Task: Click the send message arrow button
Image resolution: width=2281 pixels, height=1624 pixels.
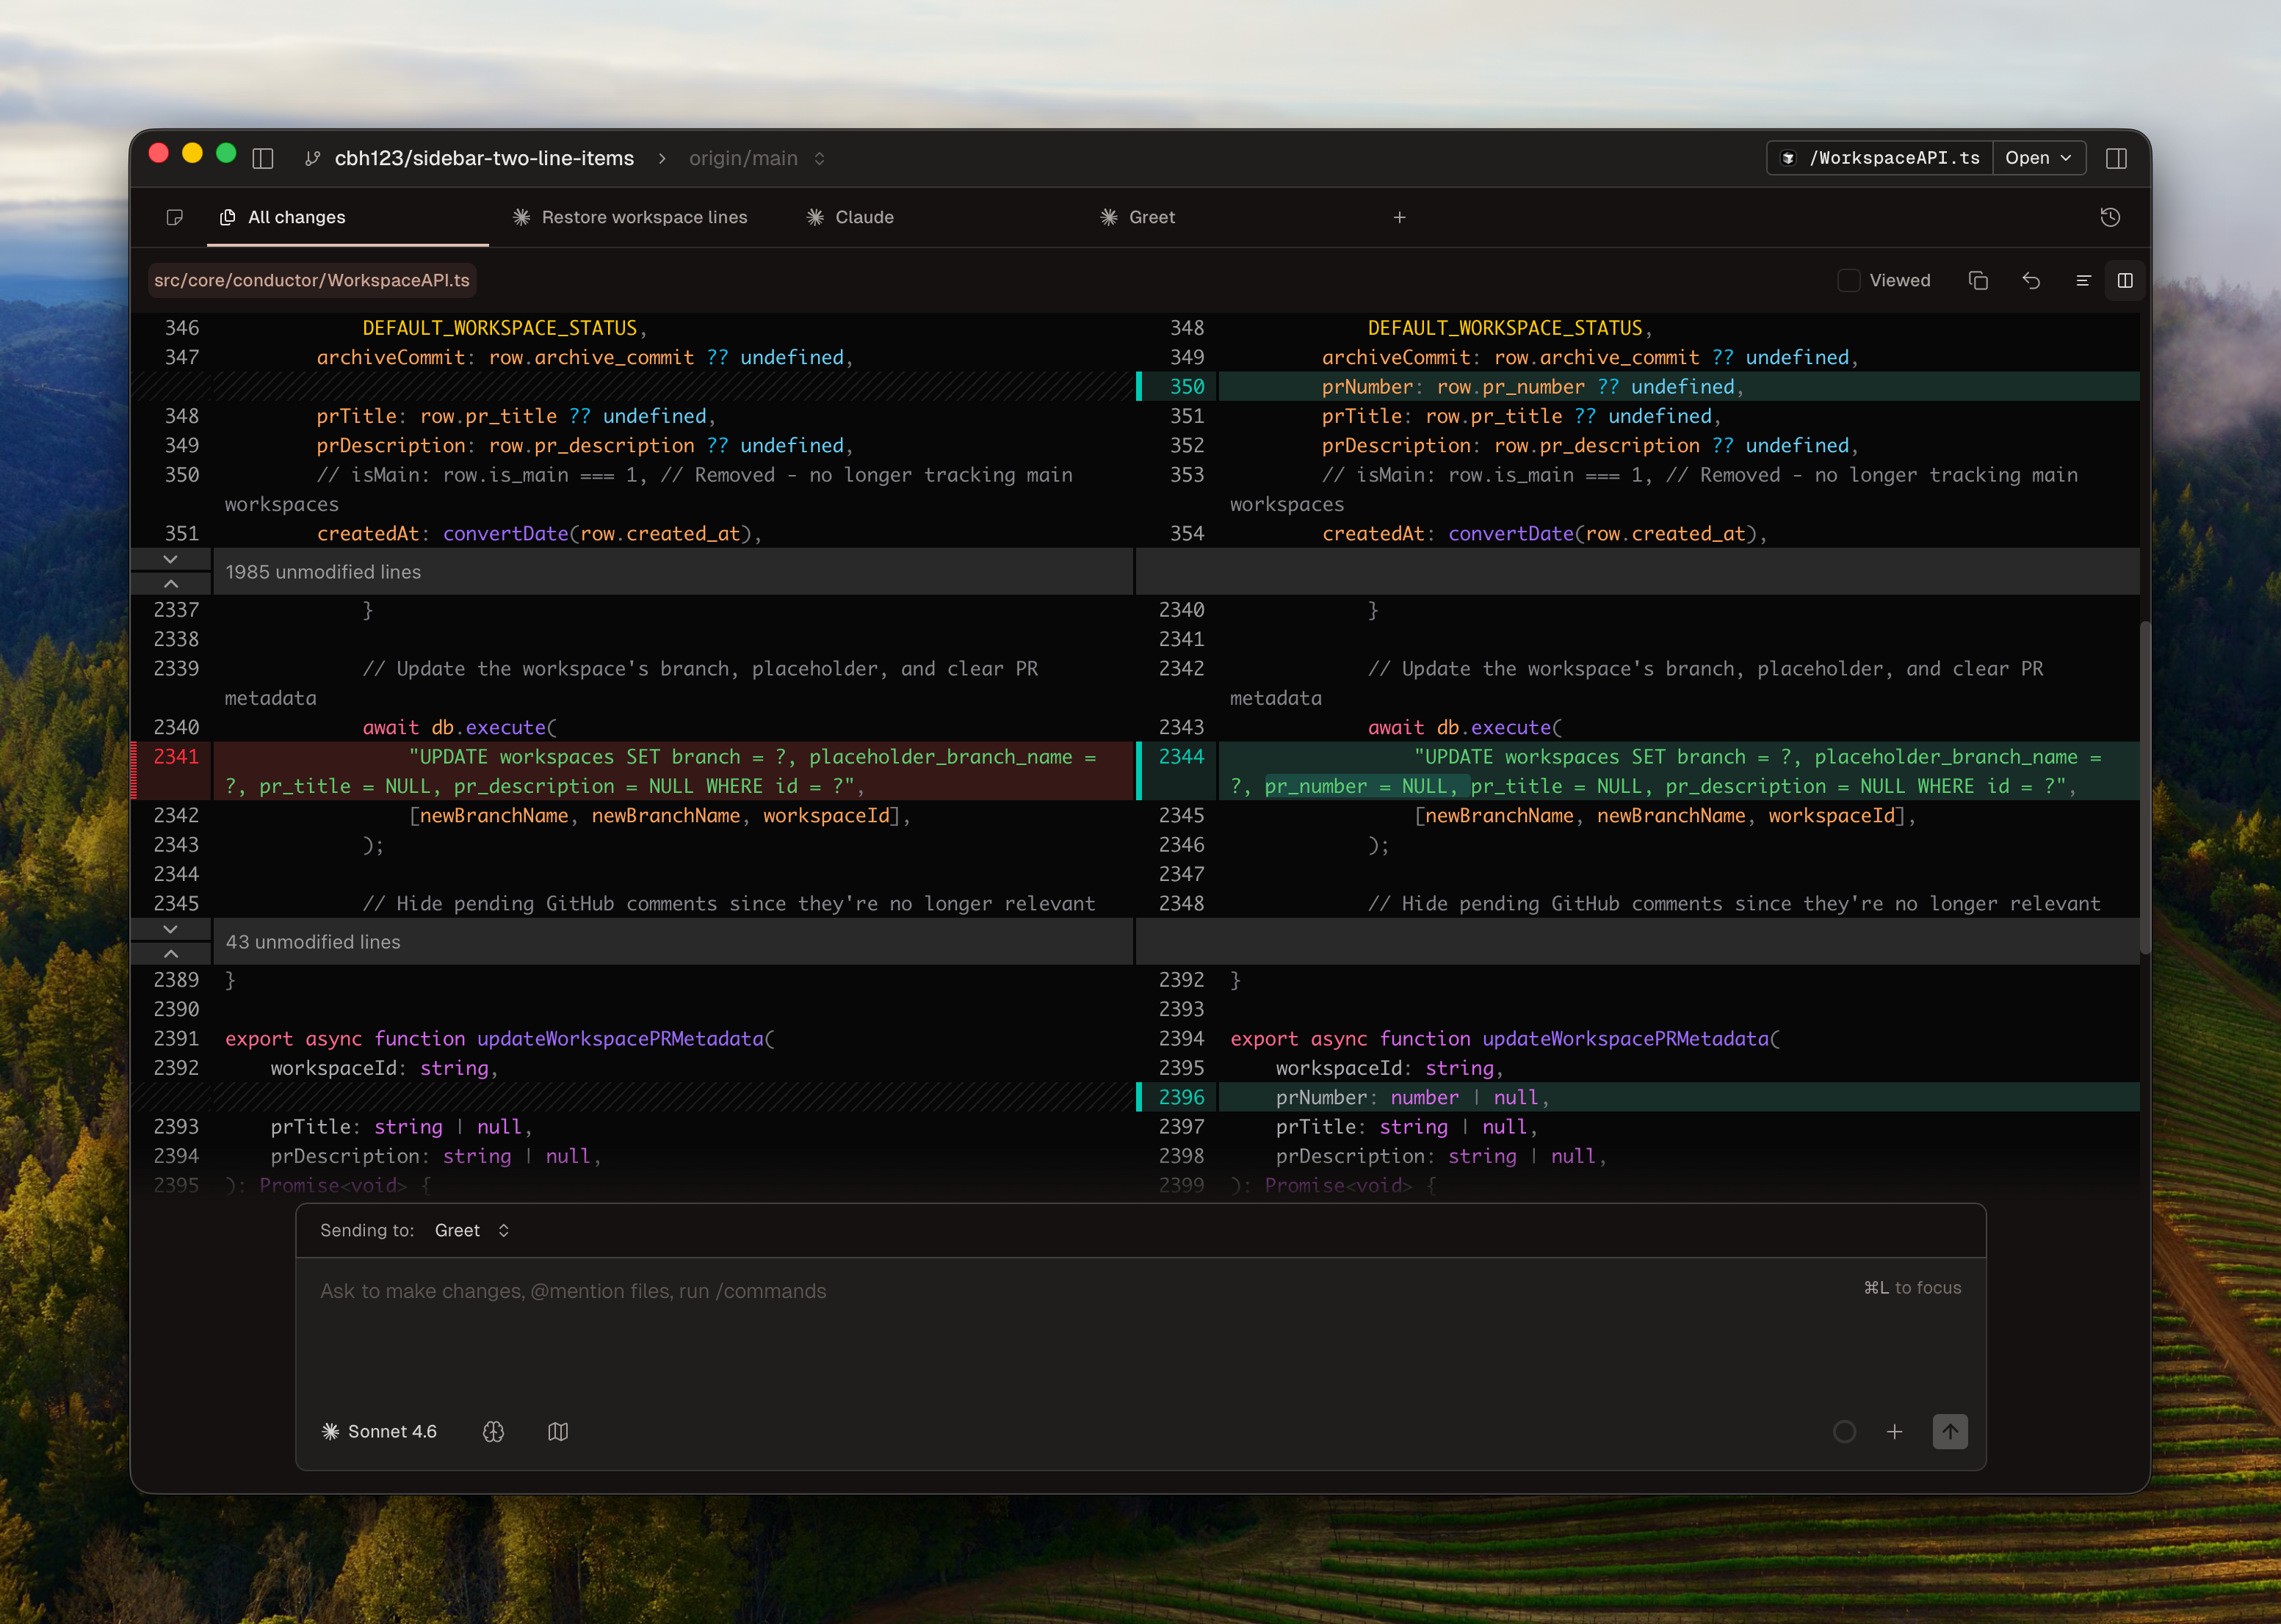Action: pyautogui.click(x=1949, y=1431)
